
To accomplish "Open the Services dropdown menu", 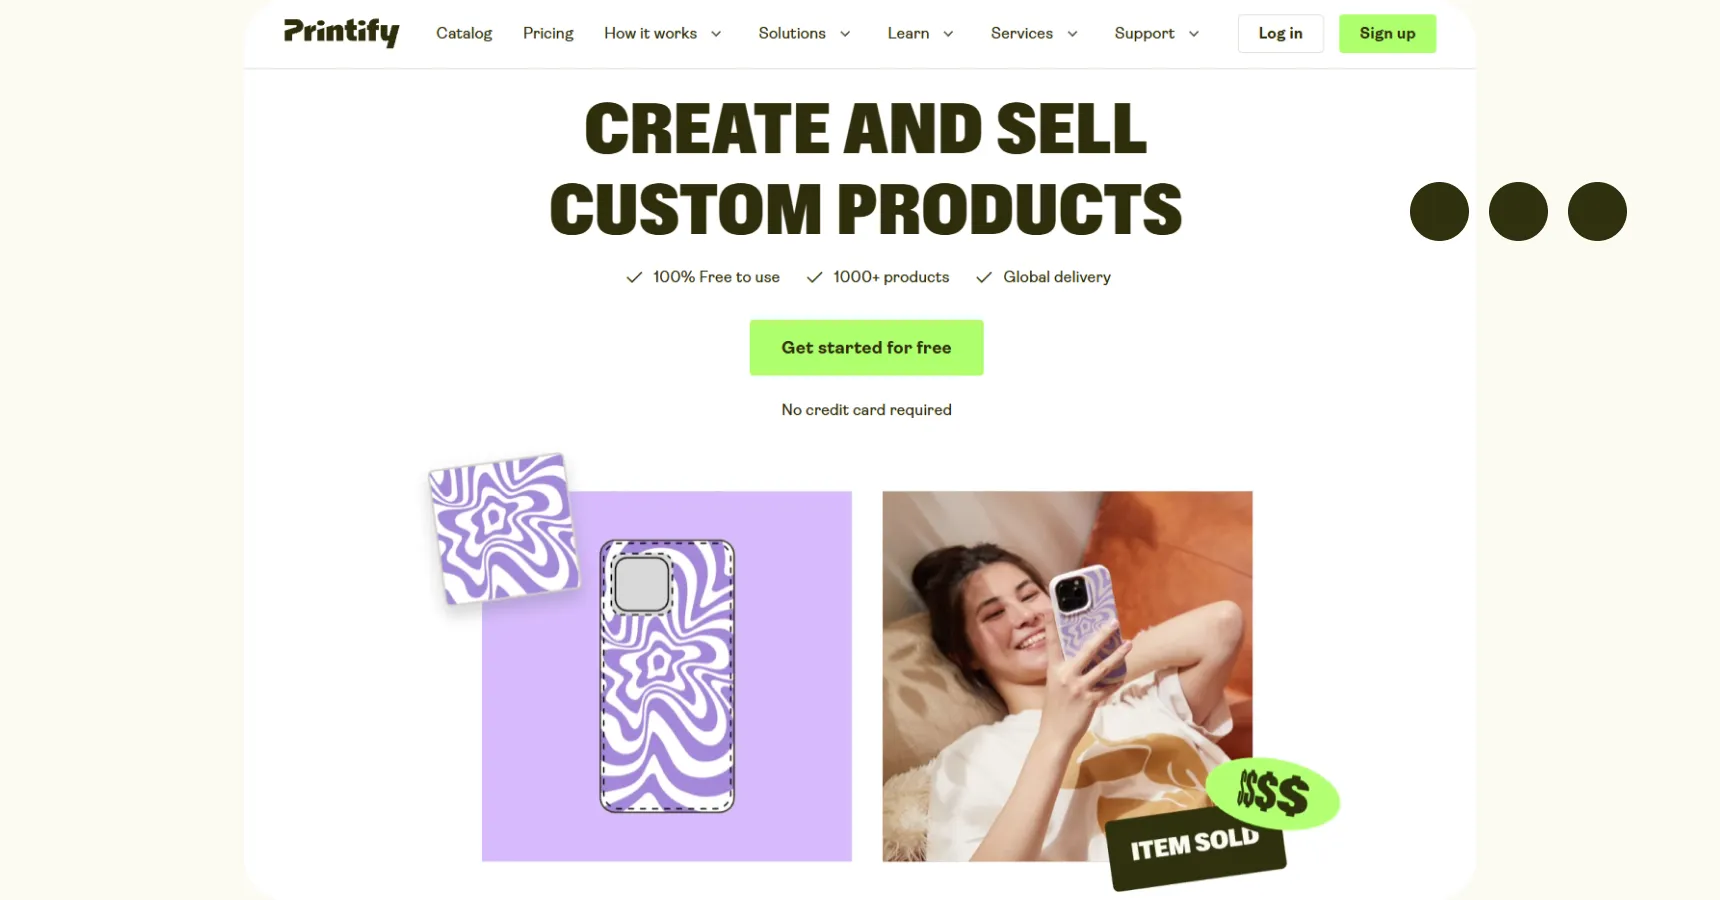I will [1034, 34].
